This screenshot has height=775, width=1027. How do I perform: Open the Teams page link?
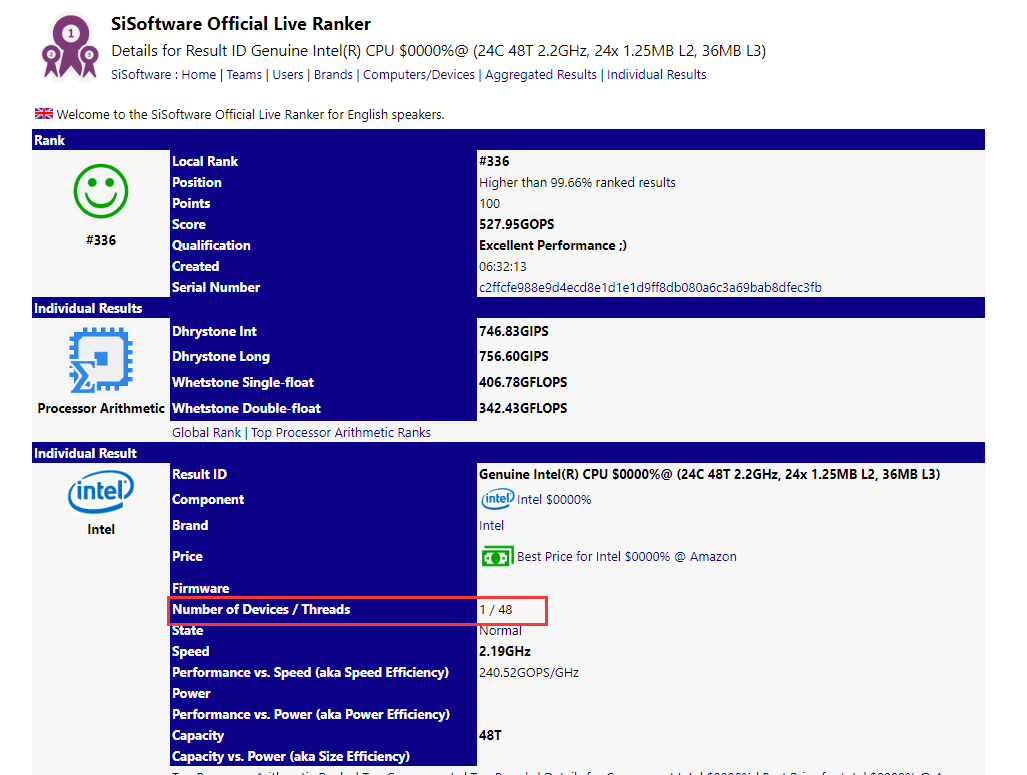click(244, 75)
